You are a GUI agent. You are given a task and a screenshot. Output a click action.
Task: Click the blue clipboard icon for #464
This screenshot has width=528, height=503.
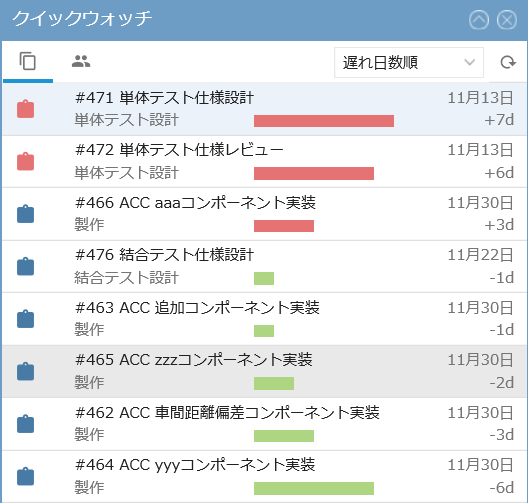(x=26, y=476)
